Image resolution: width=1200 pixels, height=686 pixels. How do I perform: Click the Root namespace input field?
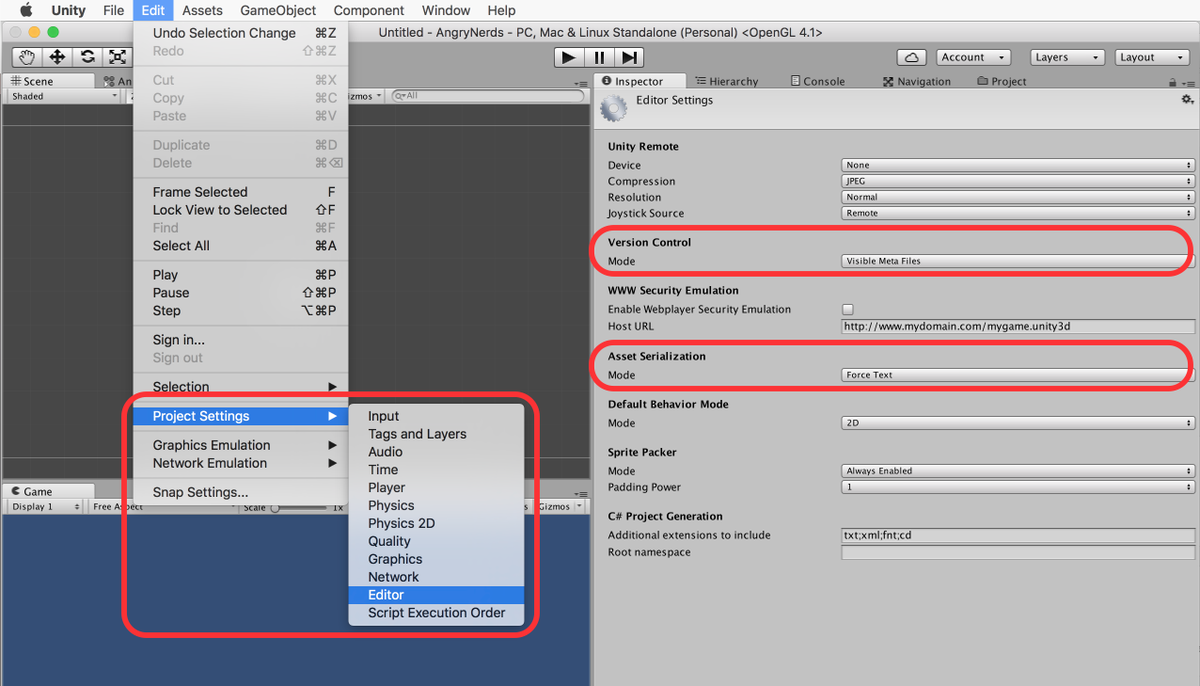(x=1018, y=552)
